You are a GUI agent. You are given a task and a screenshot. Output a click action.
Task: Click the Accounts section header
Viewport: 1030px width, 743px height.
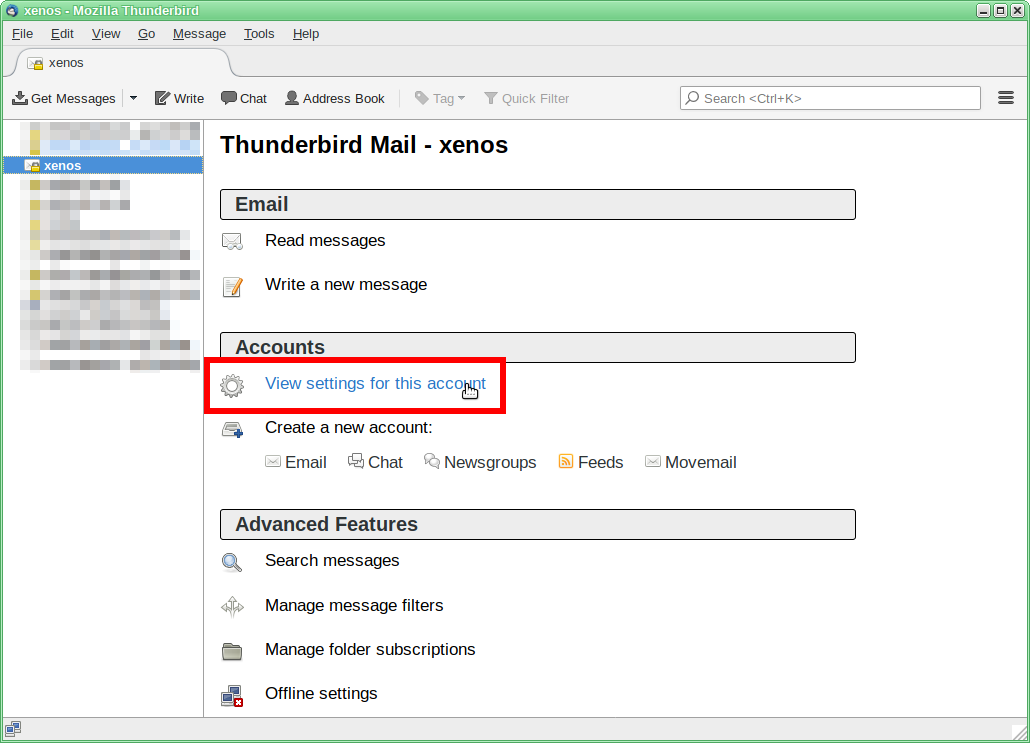pos(537,347)
